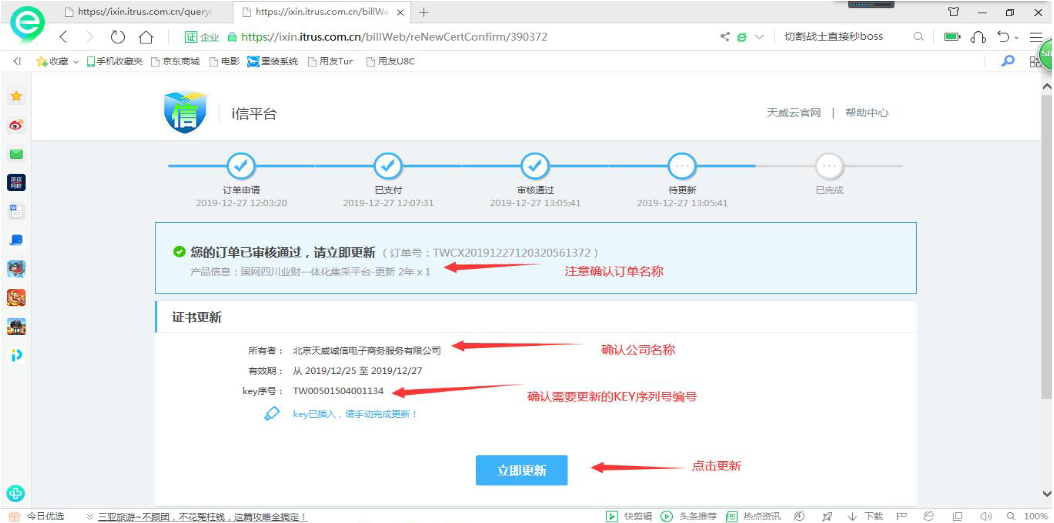Click the star favorites icon in sidebar

16,96
